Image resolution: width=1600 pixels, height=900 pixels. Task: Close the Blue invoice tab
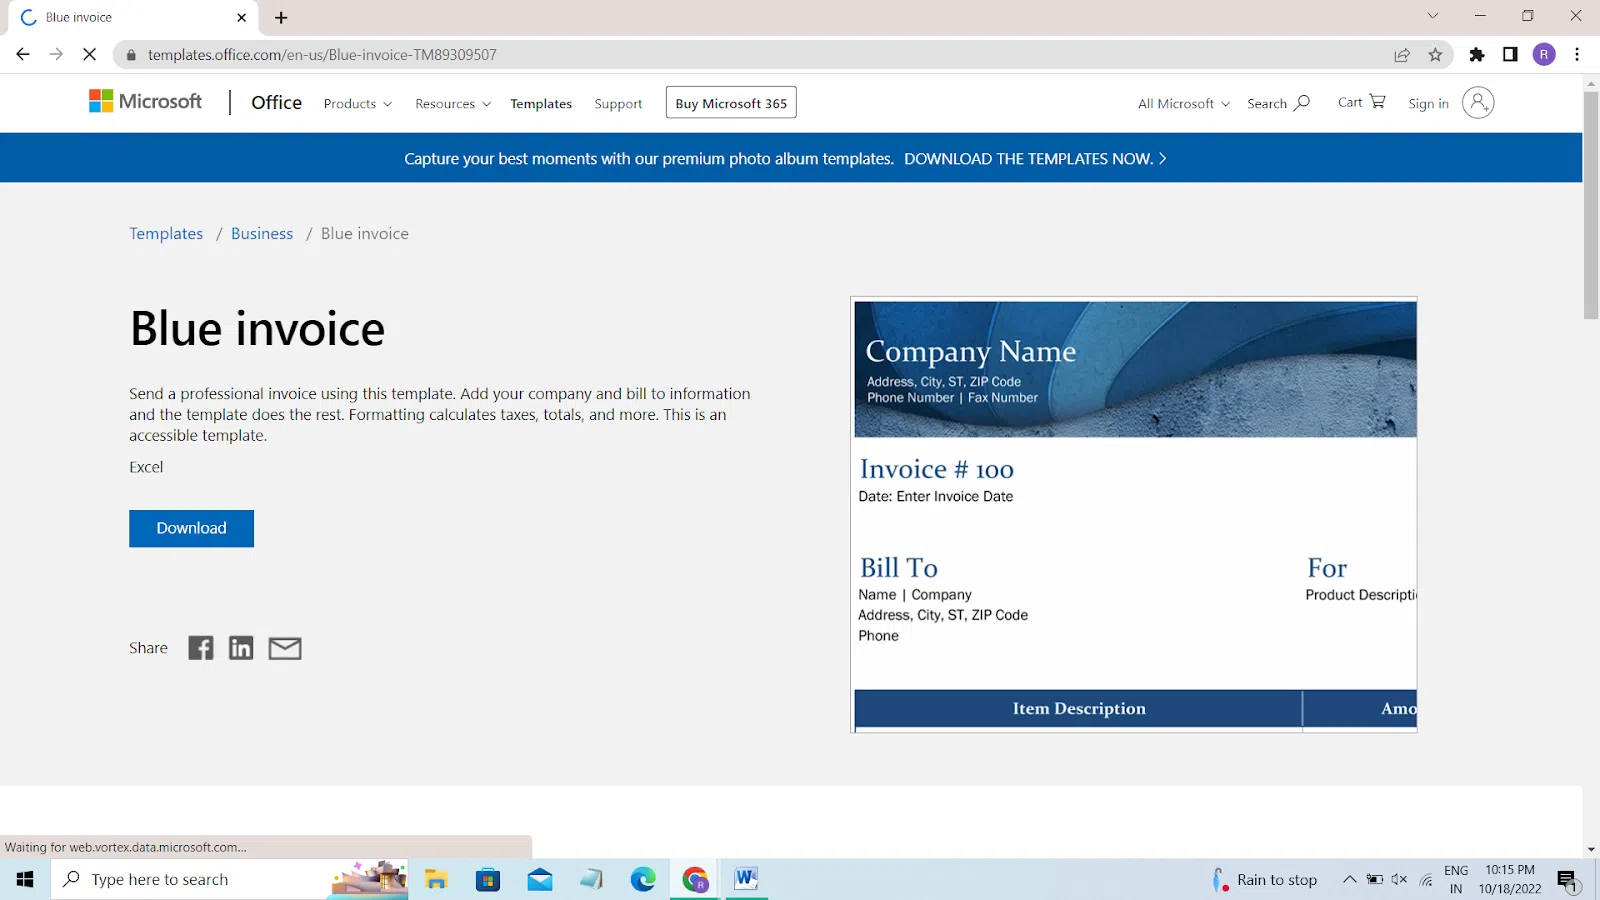(241, 18)
